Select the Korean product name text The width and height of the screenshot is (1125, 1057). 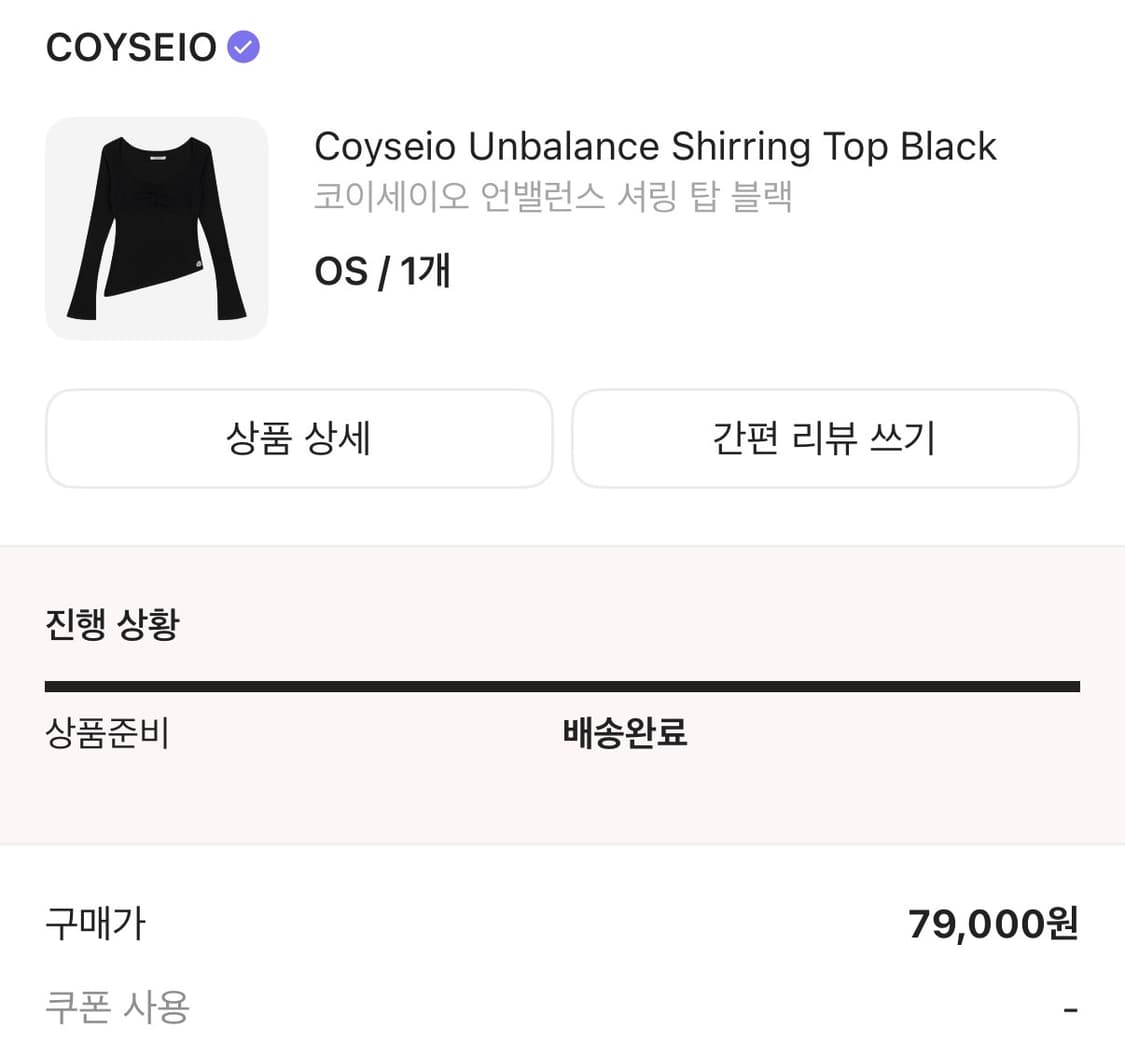(555, 198)
